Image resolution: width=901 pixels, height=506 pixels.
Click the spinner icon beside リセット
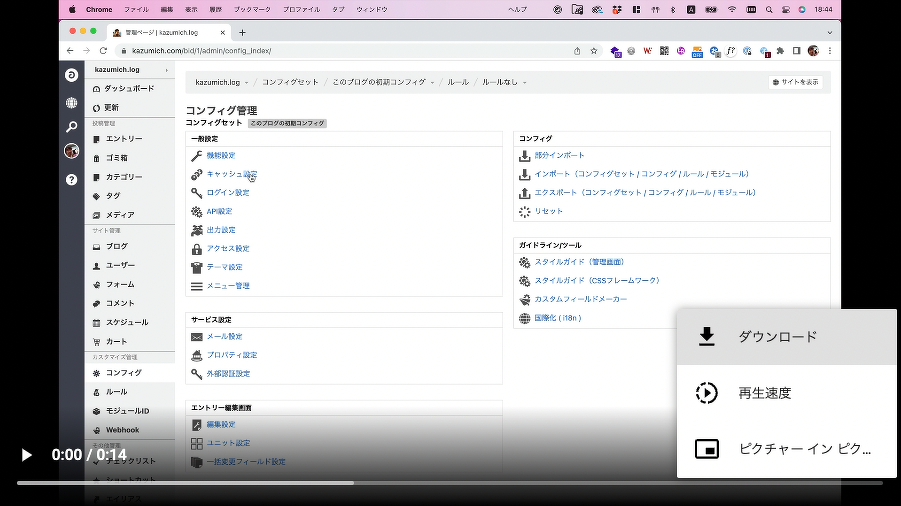(x=525, y=211)
